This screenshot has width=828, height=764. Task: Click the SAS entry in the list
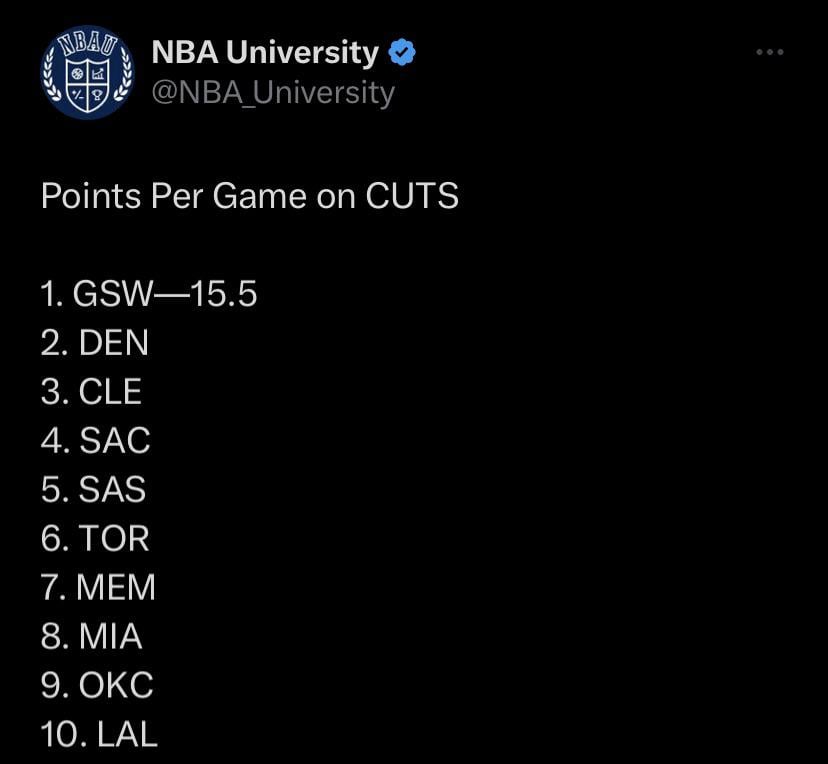click(94, 490)
